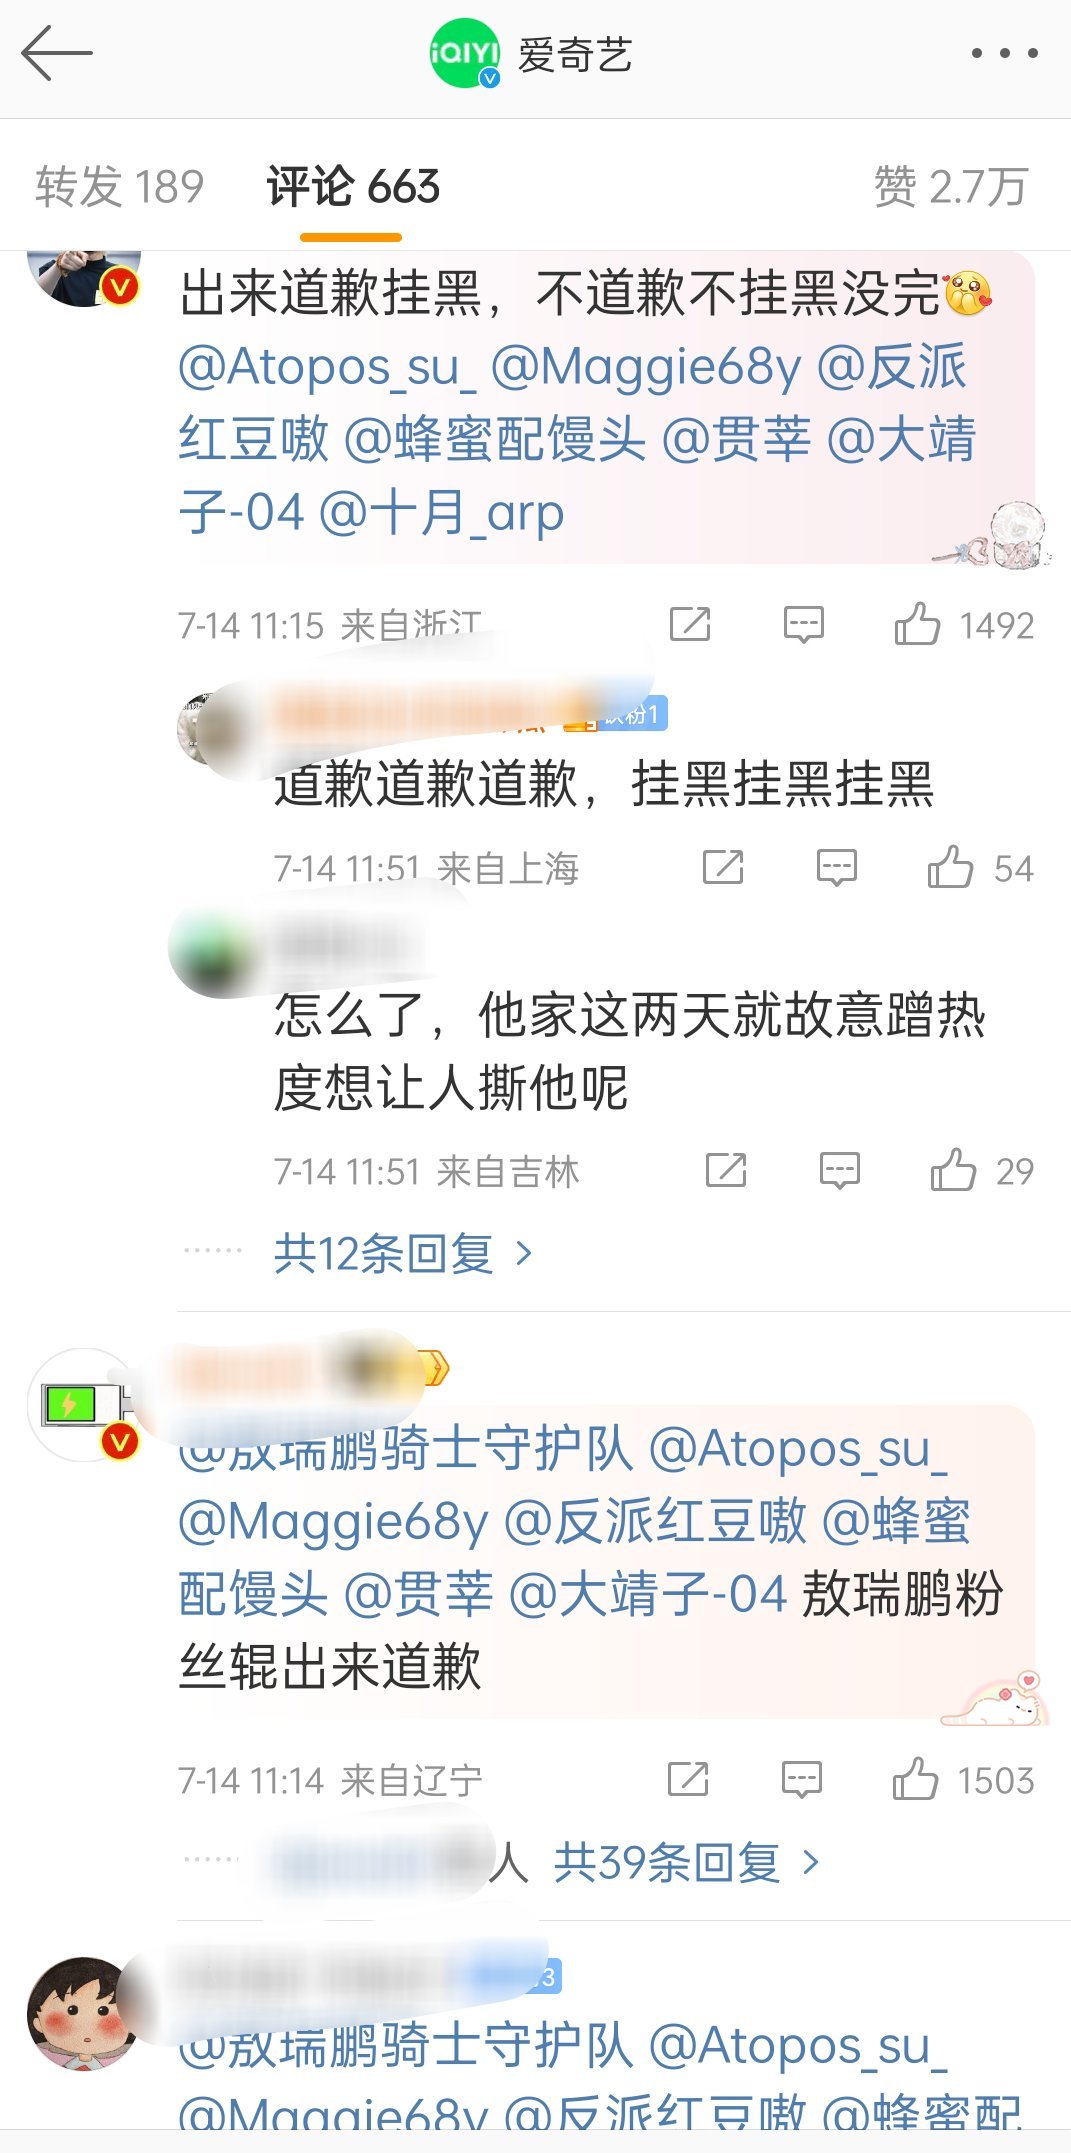The image size is (1071, 2153).
Task: Like the Jilin reply with 29 likes
Action: (x=953, y=1170)
